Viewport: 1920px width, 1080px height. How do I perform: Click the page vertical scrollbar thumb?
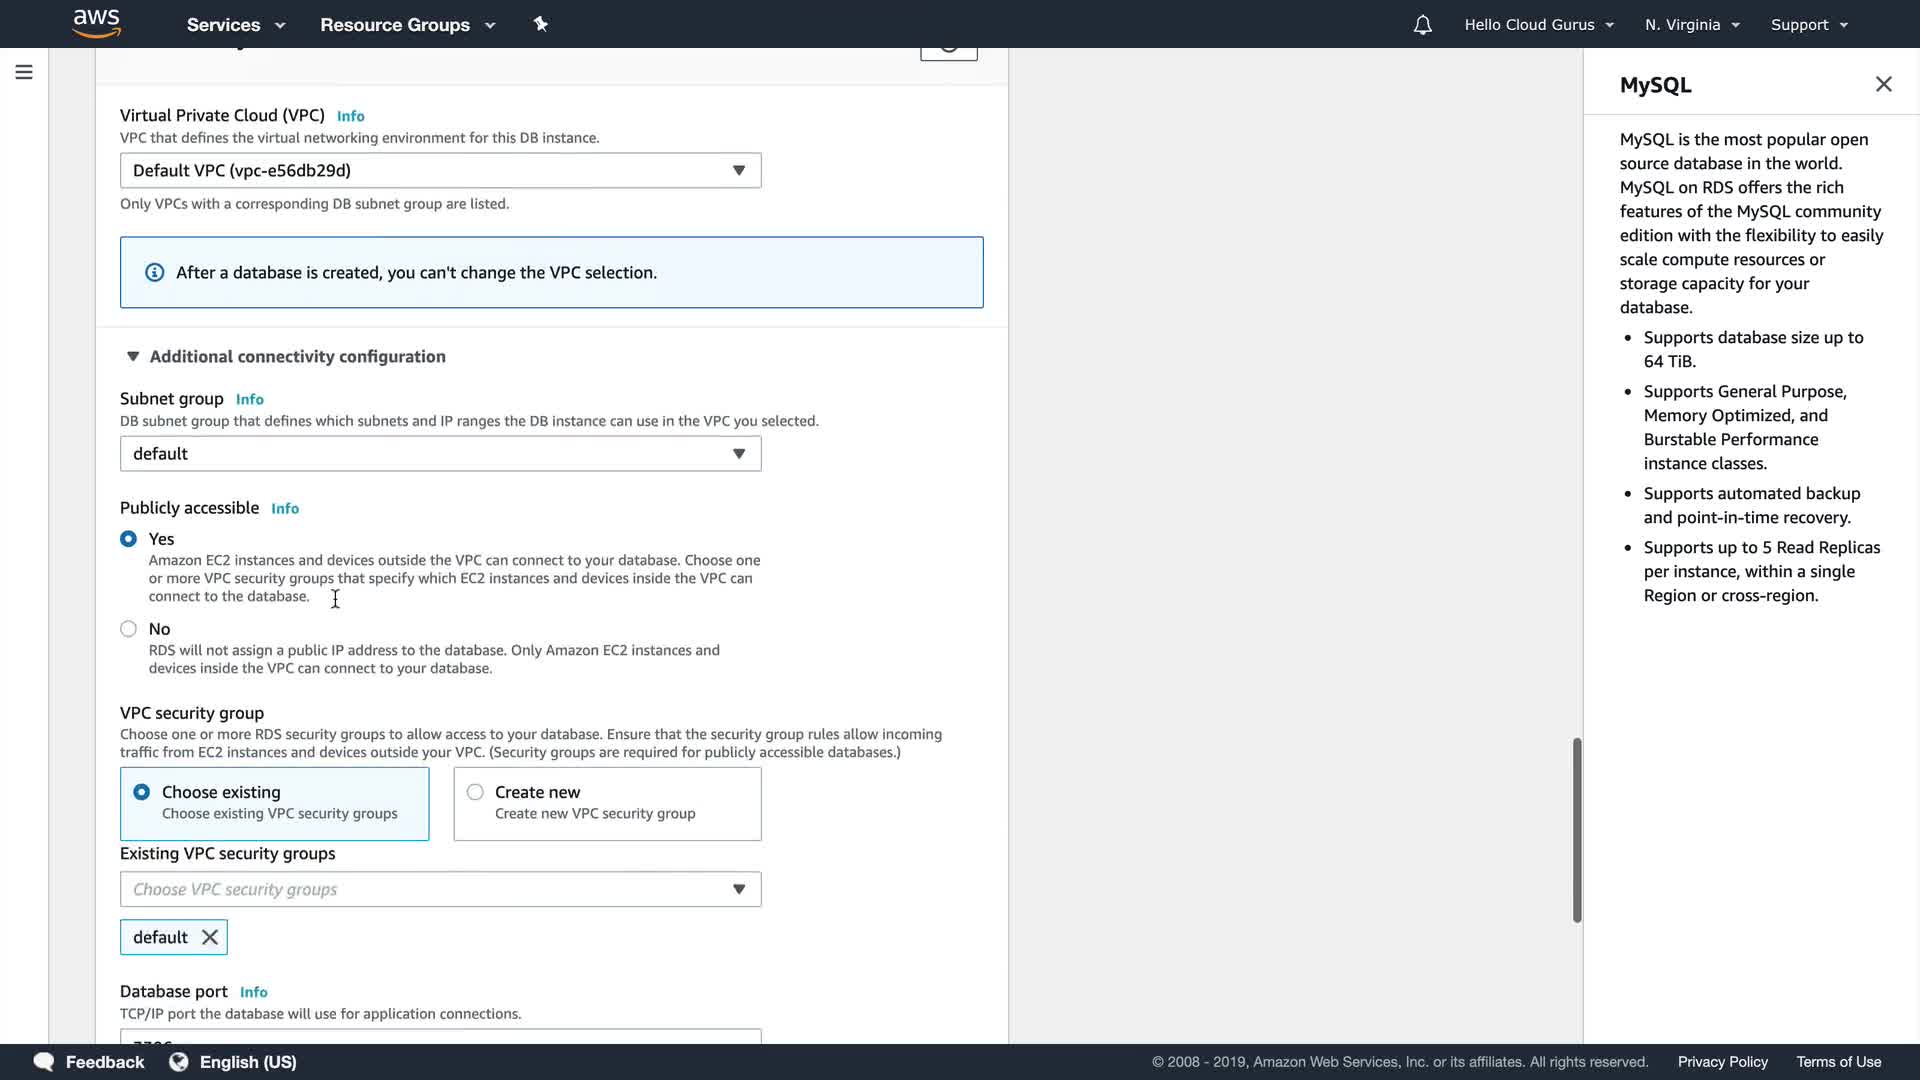[1577, 830]
